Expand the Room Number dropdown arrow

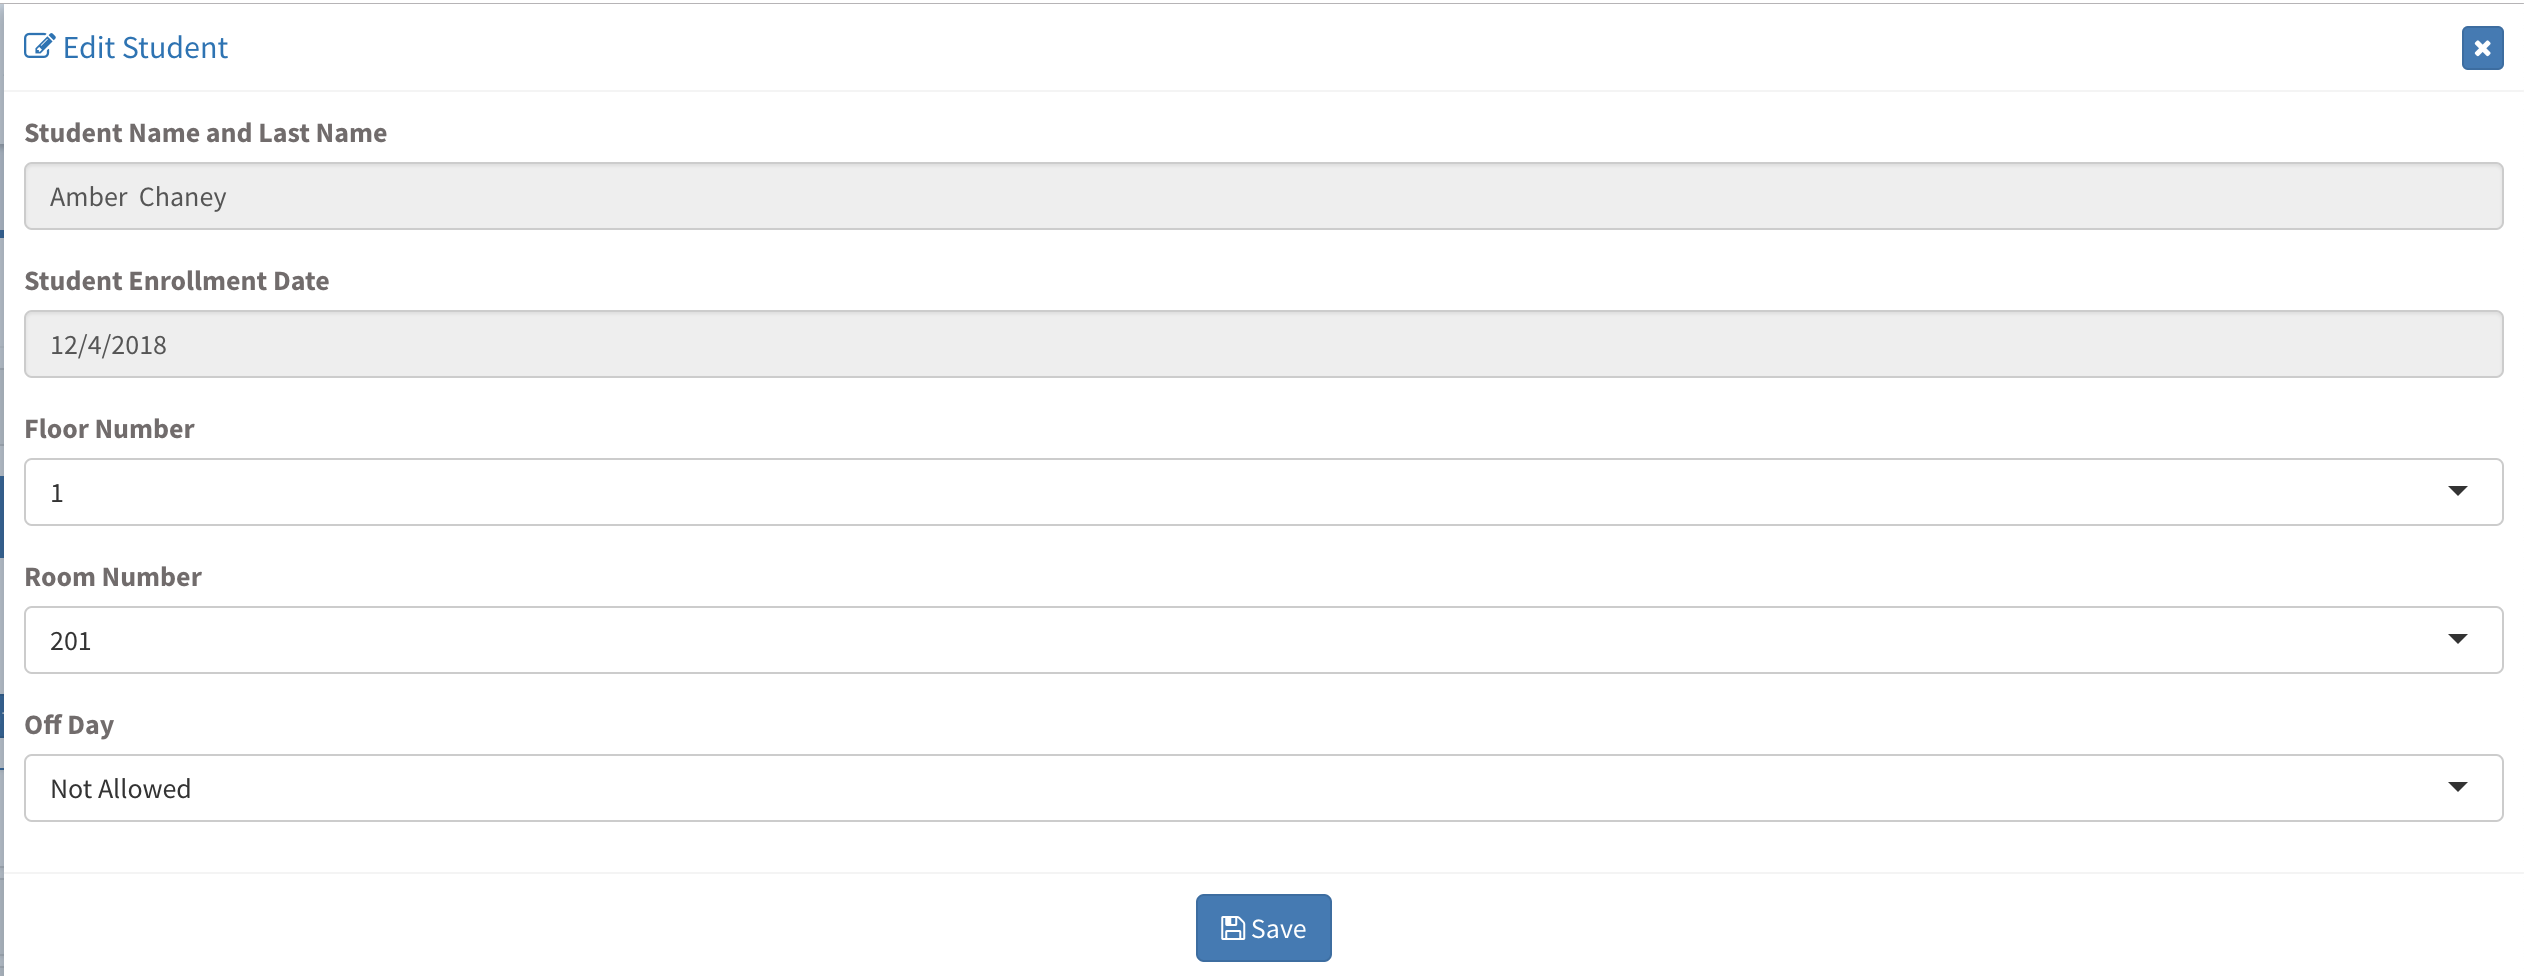coord(2457,639)
